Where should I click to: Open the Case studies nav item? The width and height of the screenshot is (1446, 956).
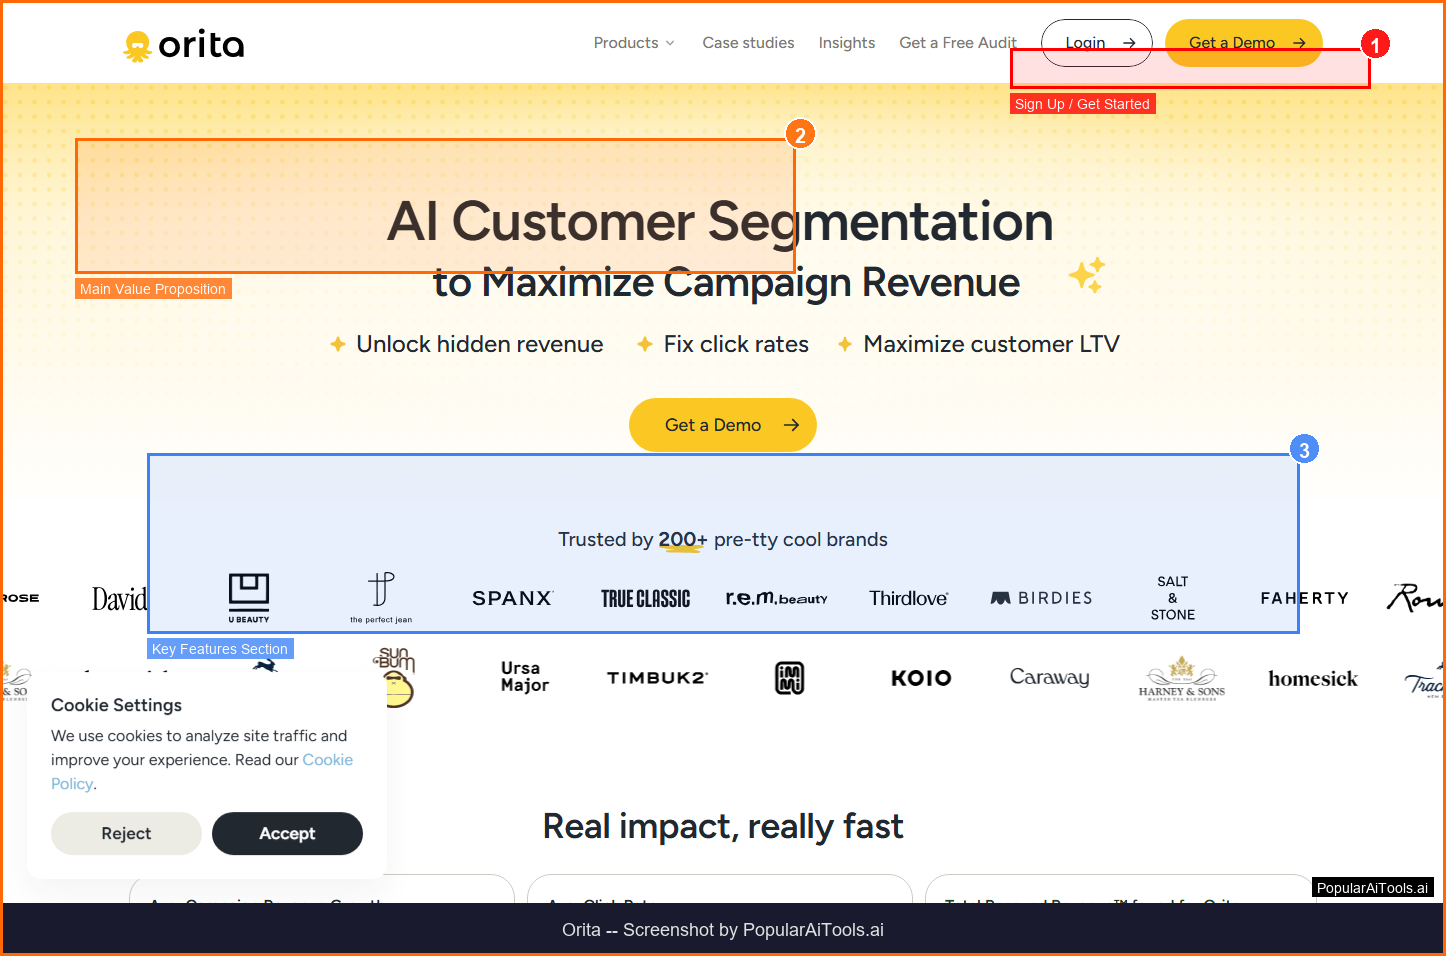[x=748, y=43]
